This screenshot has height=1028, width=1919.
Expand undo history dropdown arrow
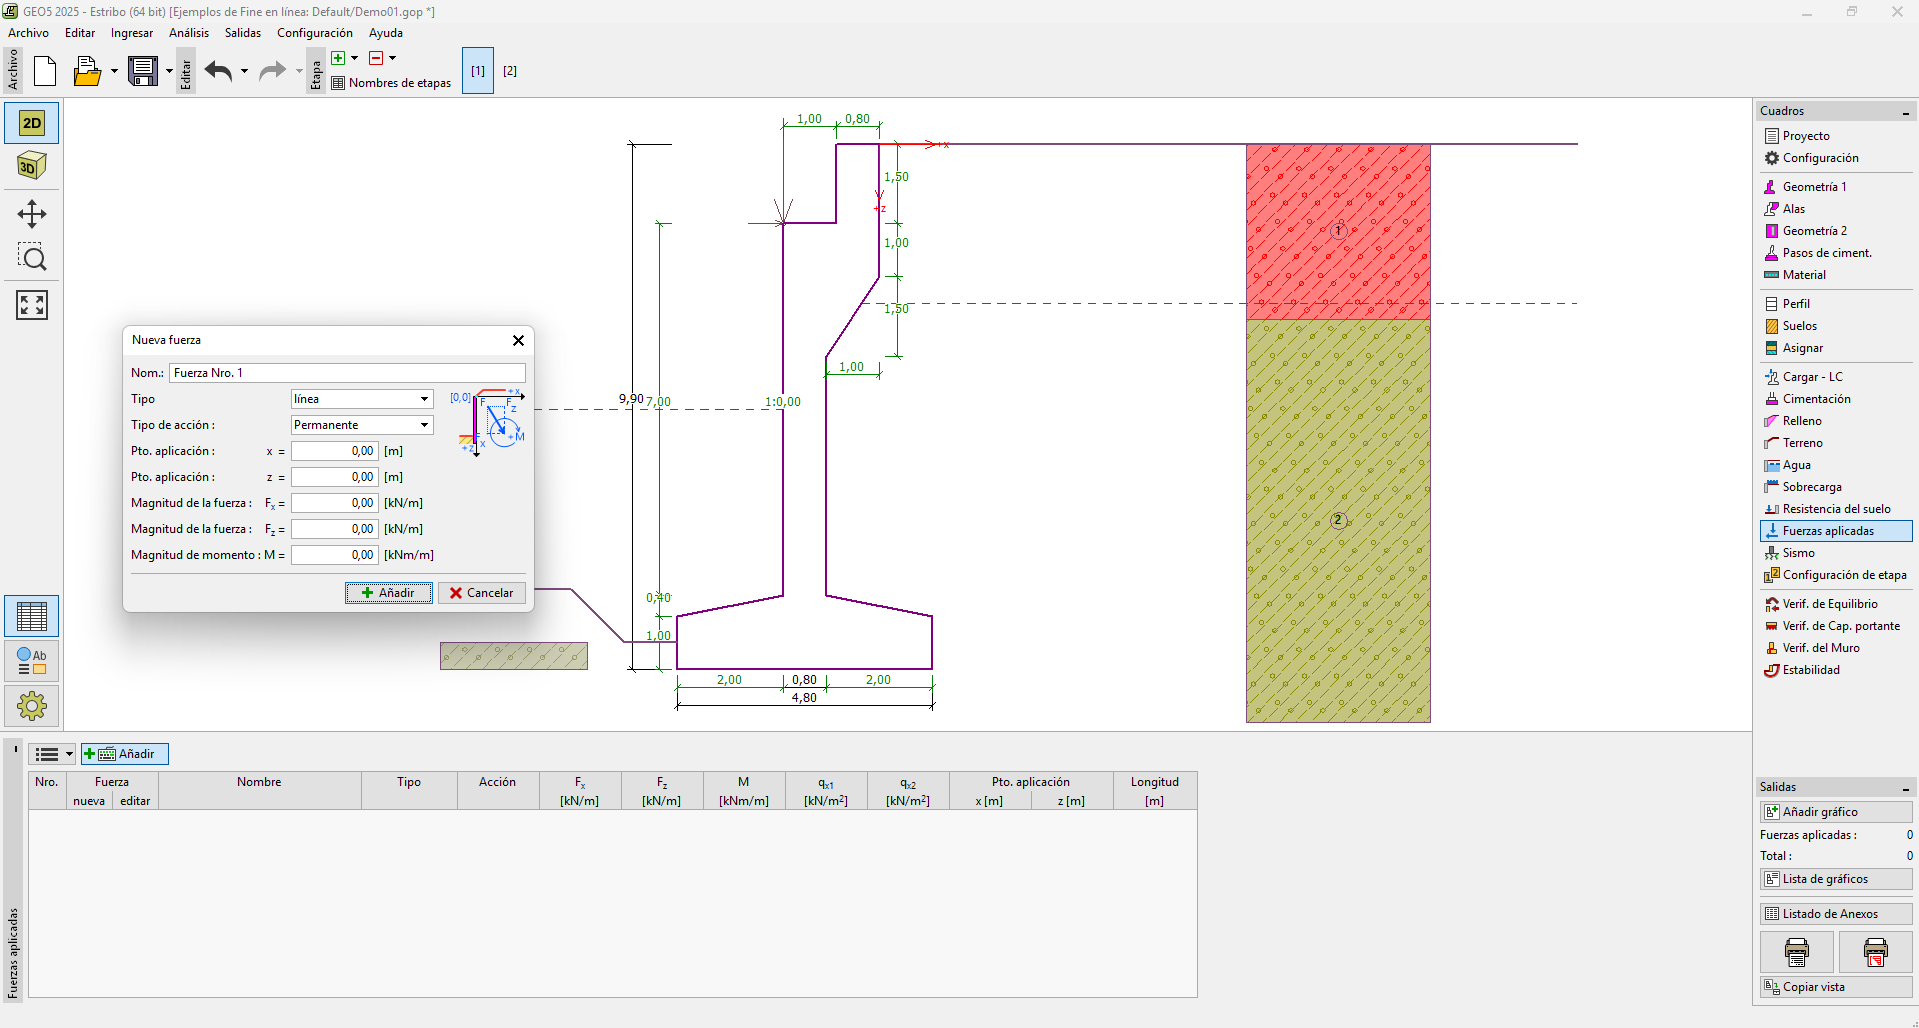point(244,71)
